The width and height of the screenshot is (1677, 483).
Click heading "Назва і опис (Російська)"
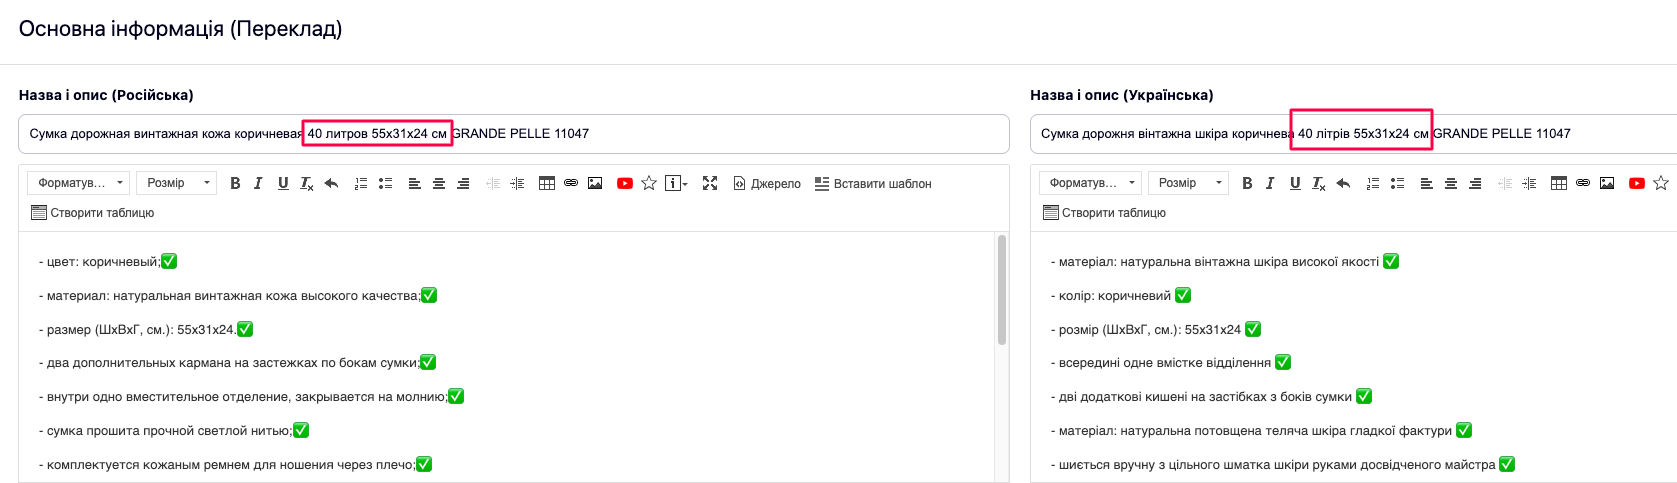pos(106,95)
